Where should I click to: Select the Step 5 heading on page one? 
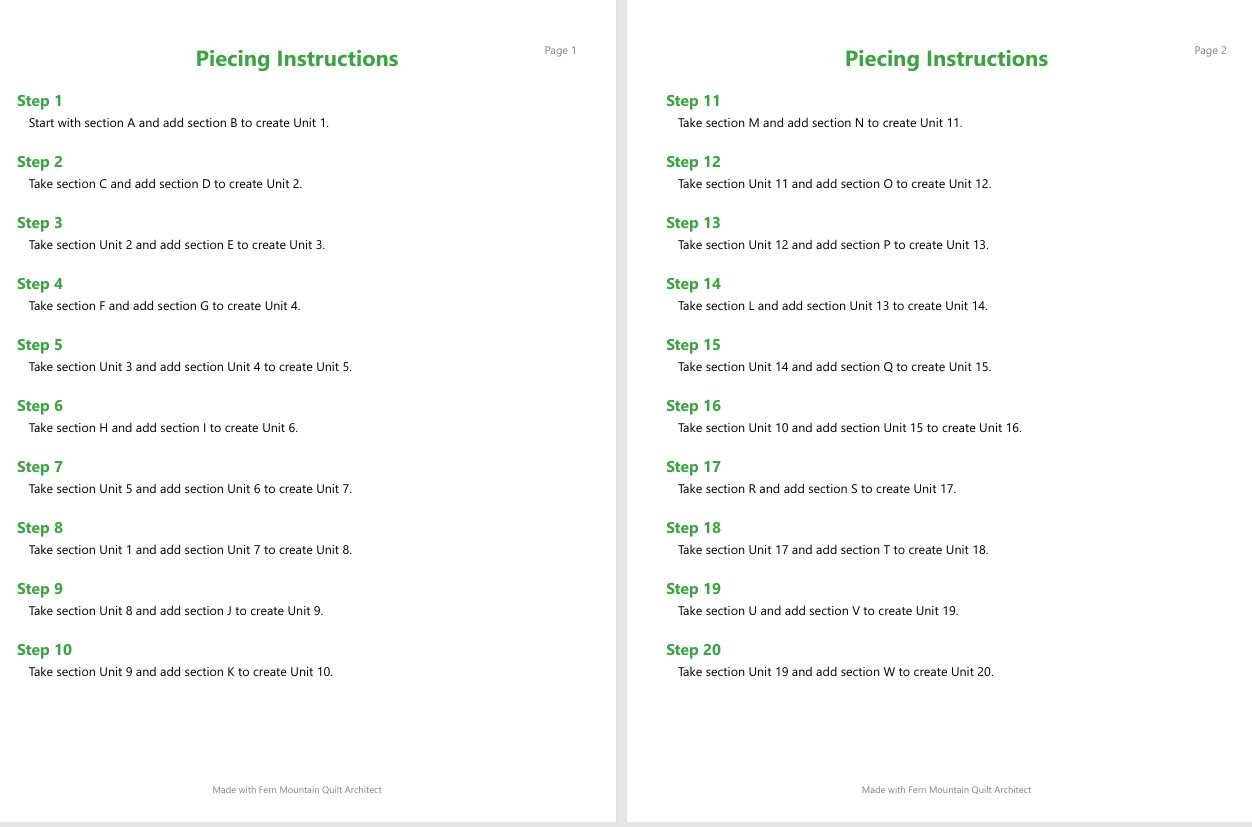click(x=40, y=345)
